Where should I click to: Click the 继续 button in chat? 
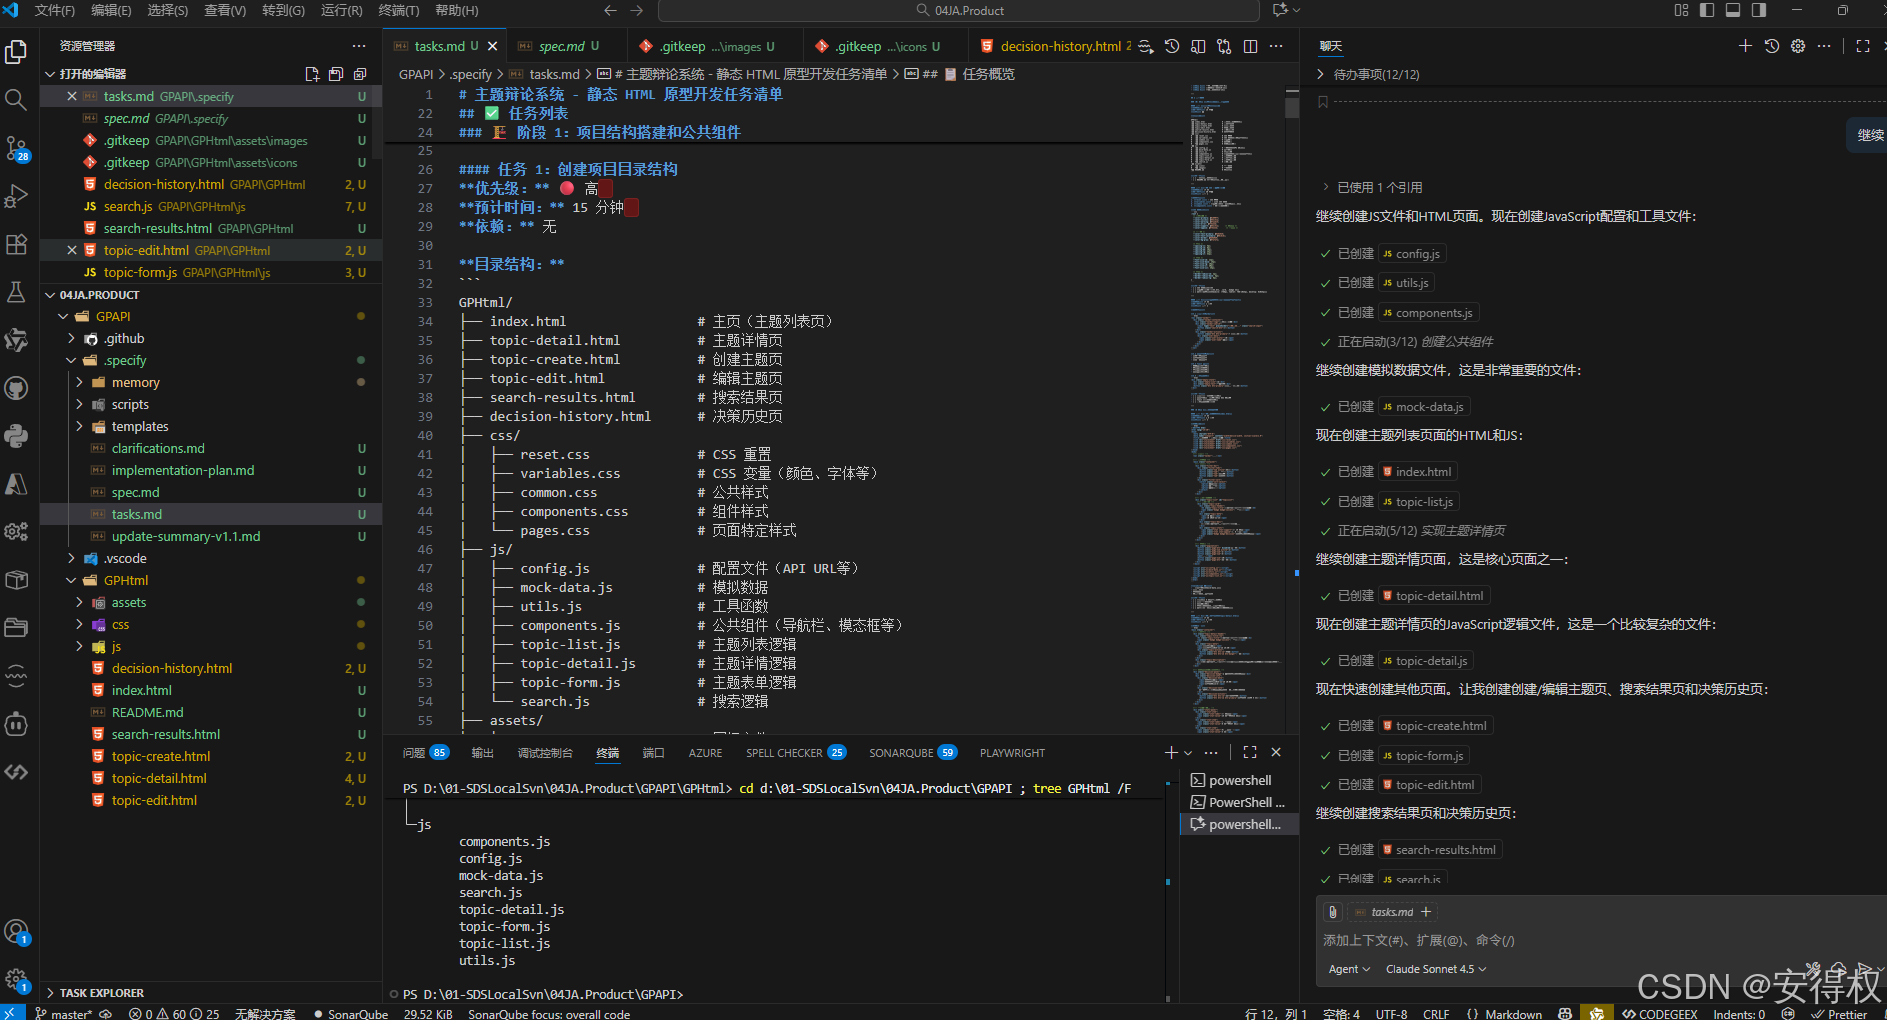pos(1868,135)
